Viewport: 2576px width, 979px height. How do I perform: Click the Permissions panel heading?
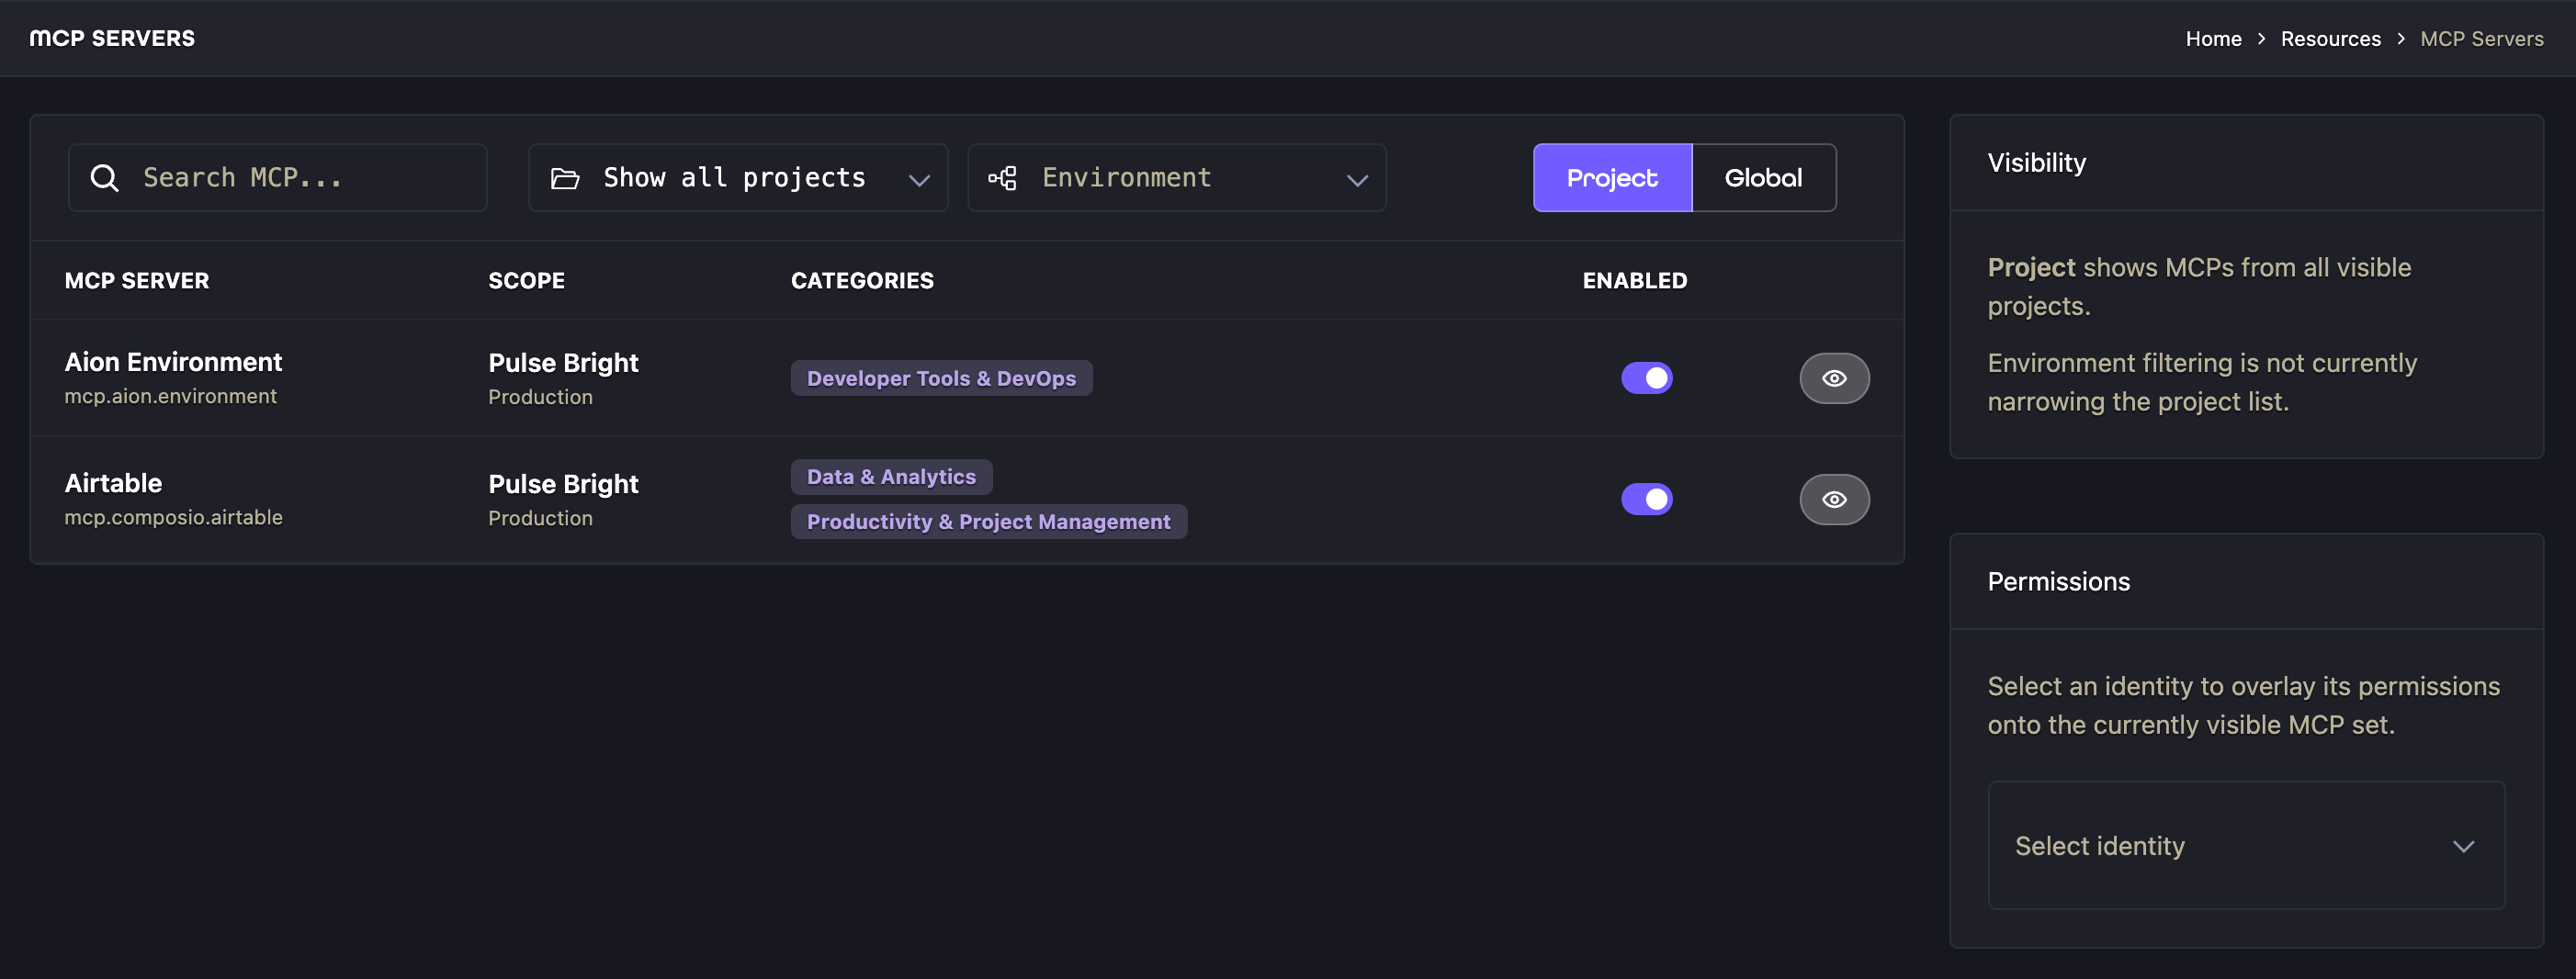tap(2058, 582)
